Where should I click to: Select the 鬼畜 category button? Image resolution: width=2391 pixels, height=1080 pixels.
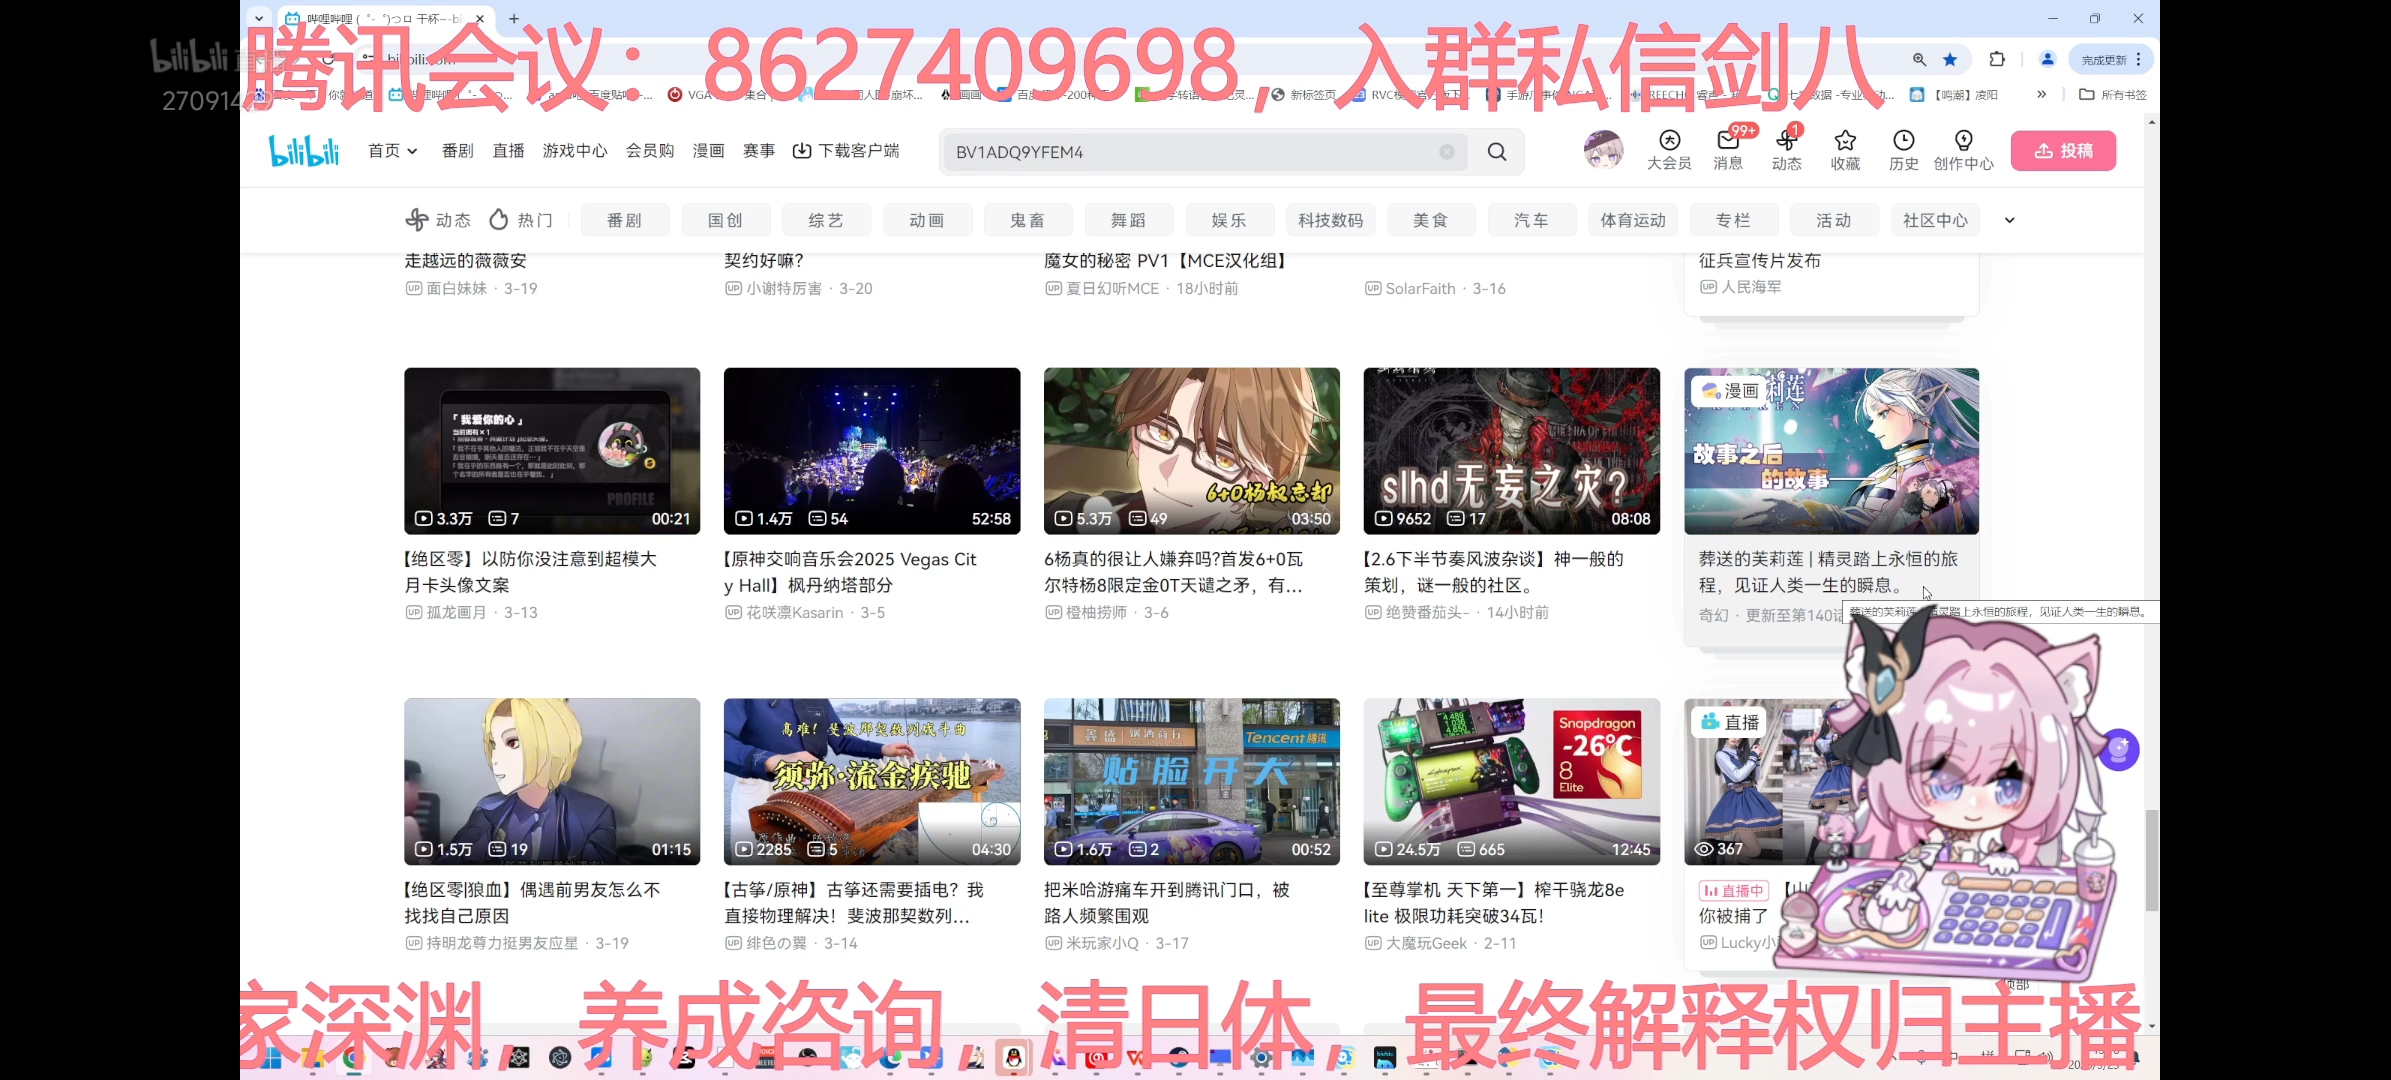(x=1028, y=220)
